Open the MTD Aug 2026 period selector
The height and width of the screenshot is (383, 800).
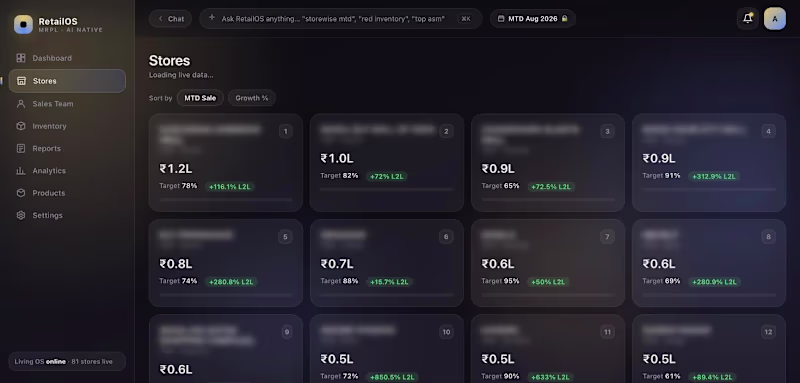pos(533,19)
